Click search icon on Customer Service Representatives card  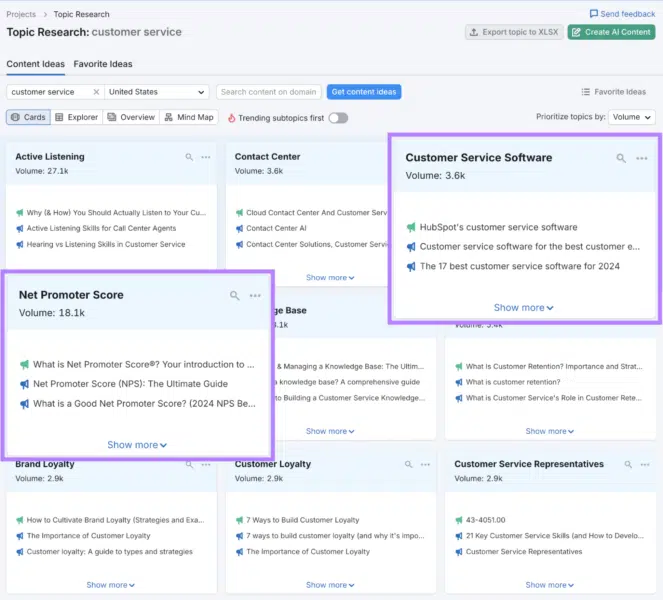click(628, 464)
